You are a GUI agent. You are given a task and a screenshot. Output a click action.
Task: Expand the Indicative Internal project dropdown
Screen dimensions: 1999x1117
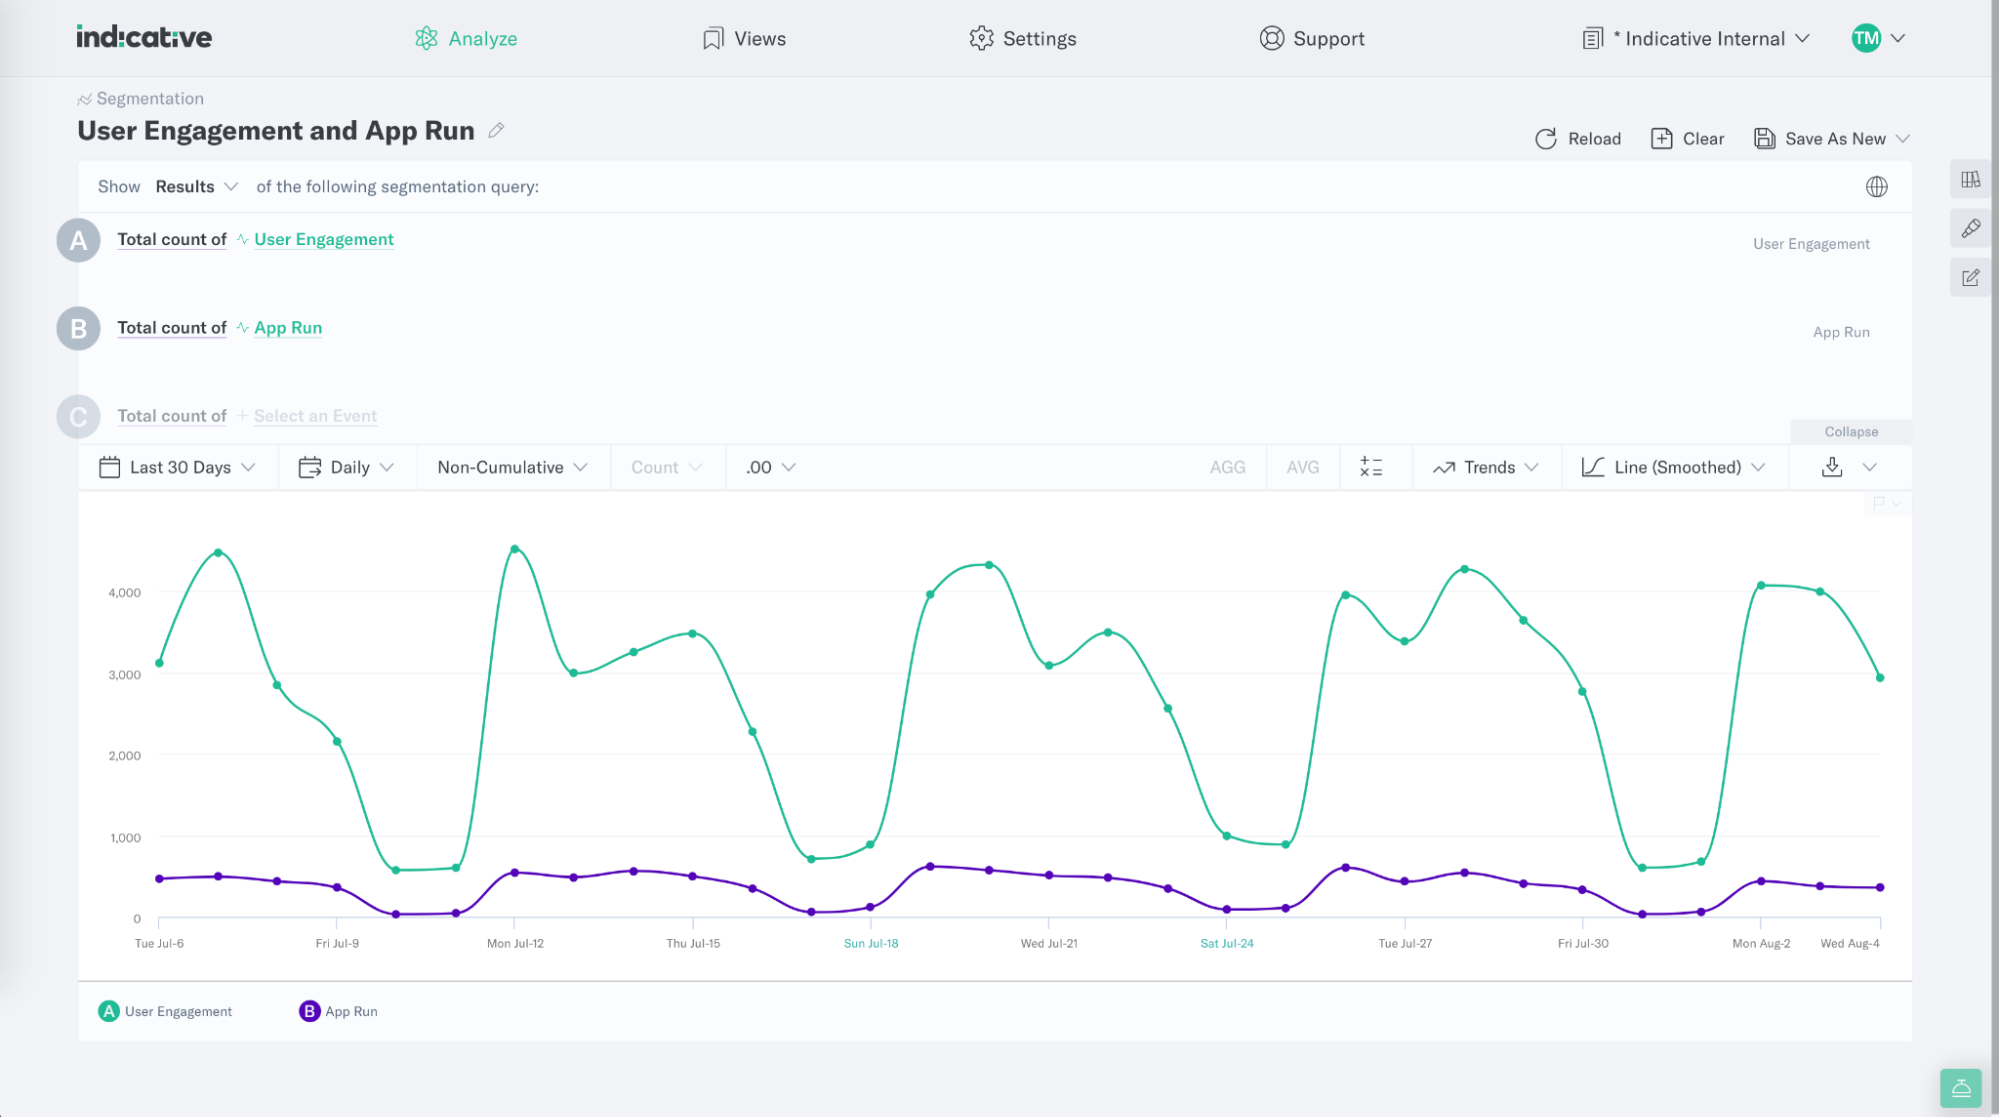[x=1696, y=38]
